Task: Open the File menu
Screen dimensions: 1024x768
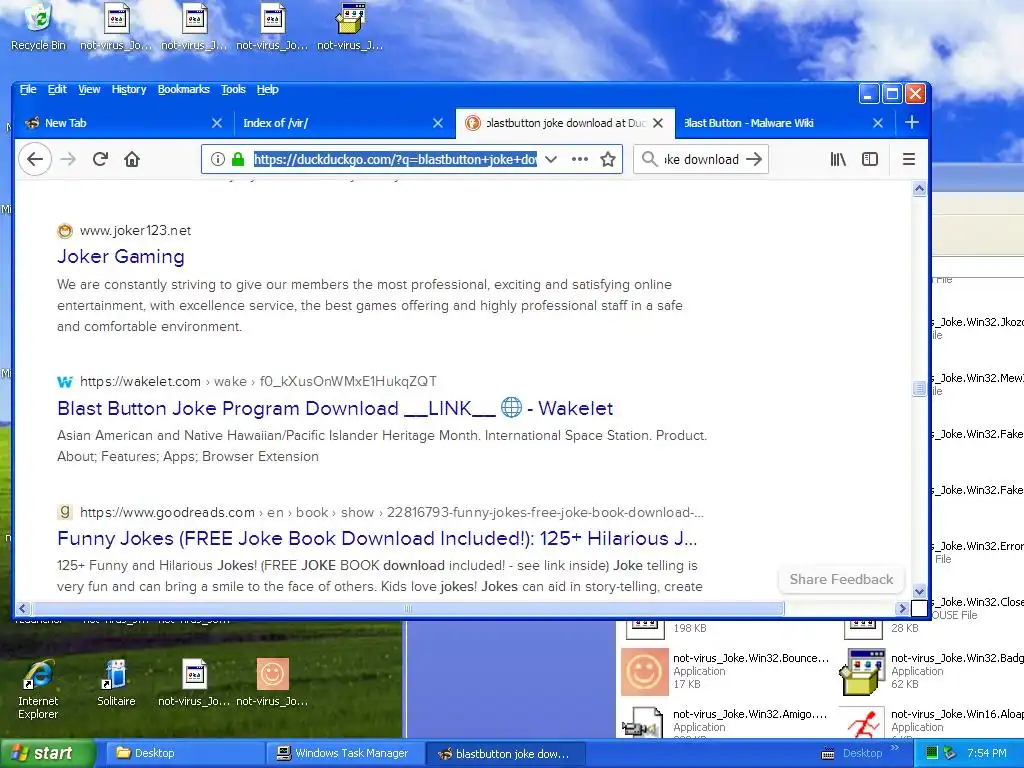Action: coord(28,89)
